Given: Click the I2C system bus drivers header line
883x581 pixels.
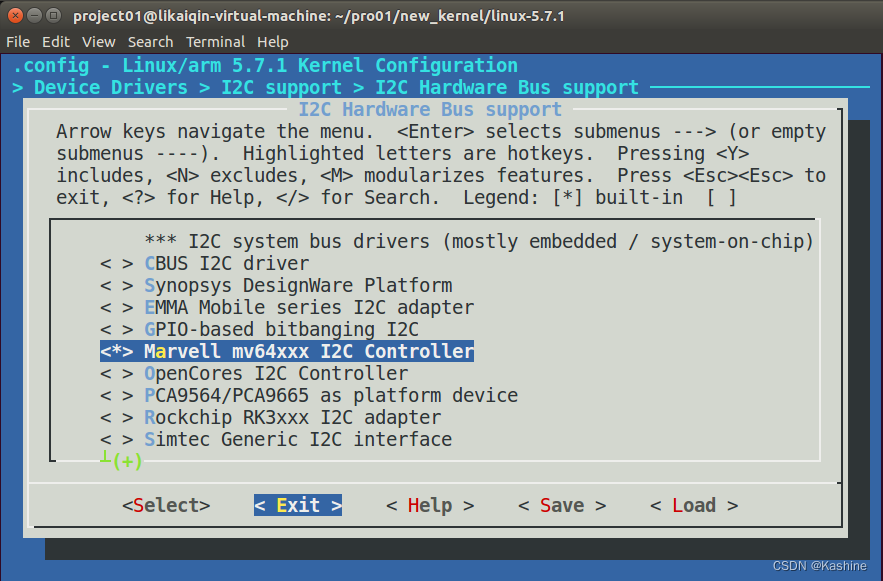Looking at the screenshot, I should point(479,242).
